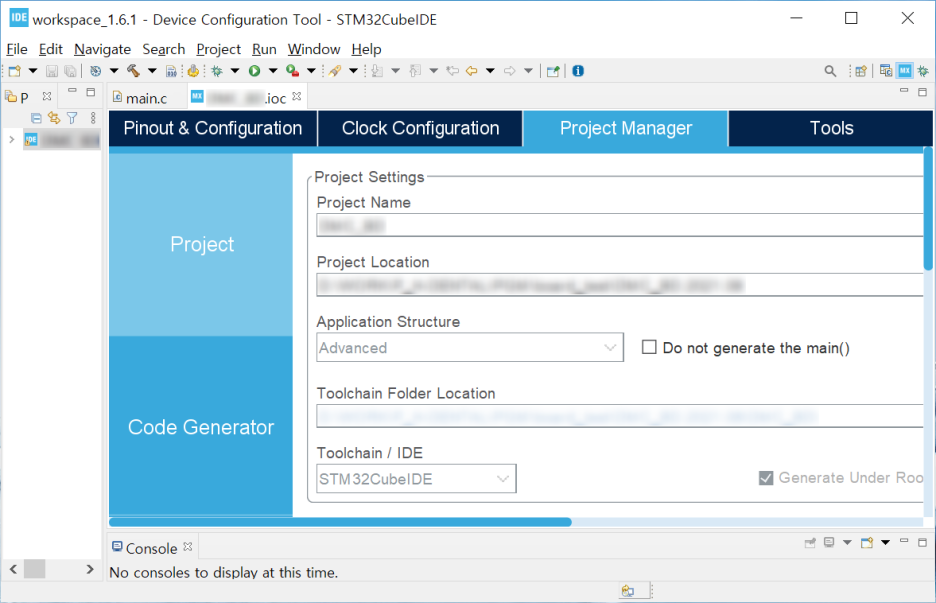Go back with the yellow arrow icon
Image resolution: width=936 pixels, height=603 pixels.
pos(472,71)
